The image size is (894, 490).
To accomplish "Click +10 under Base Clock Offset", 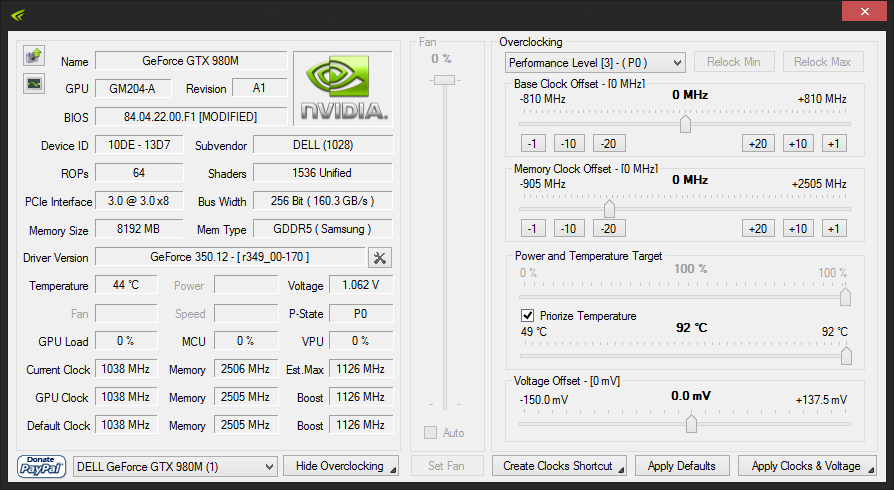I will 798,144.
